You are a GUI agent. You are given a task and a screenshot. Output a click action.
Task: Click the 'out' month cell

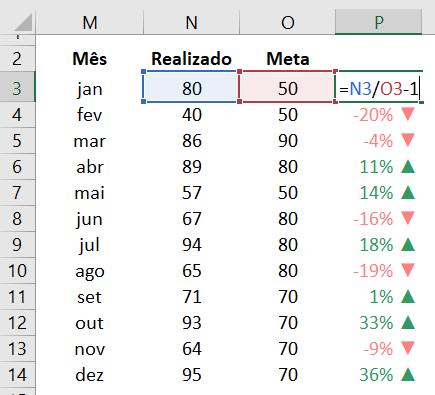point(90,323)
